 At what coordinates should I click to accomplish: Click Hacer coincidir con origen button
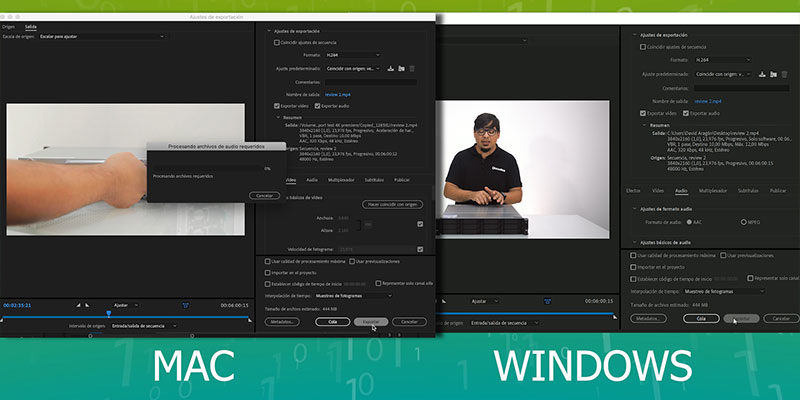coord(392,204)
